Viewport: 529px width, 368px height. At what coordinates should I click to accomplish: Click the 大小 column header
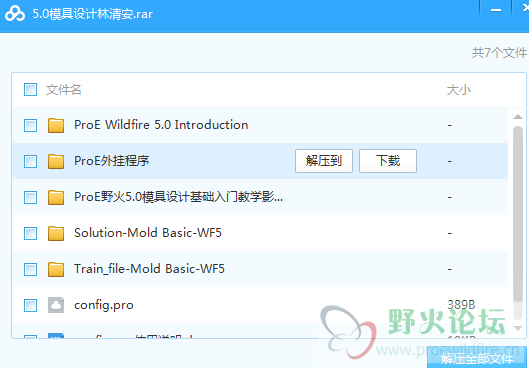(x=459, y=90)
